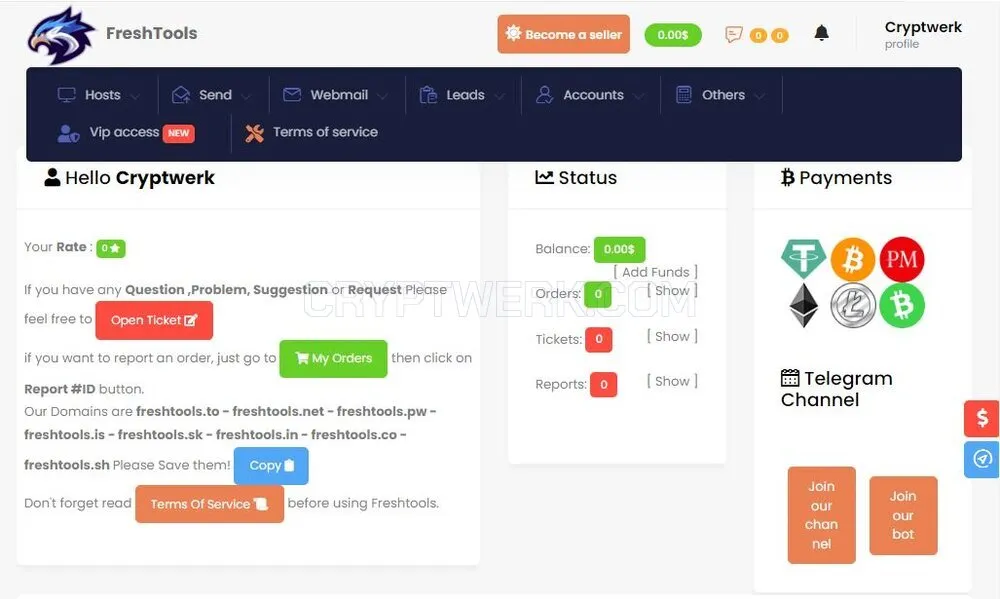Click the NEW badge next to Vip access
Image resolution: width=1000 pixels, height=599 pixels.
(x=179, y=133)
